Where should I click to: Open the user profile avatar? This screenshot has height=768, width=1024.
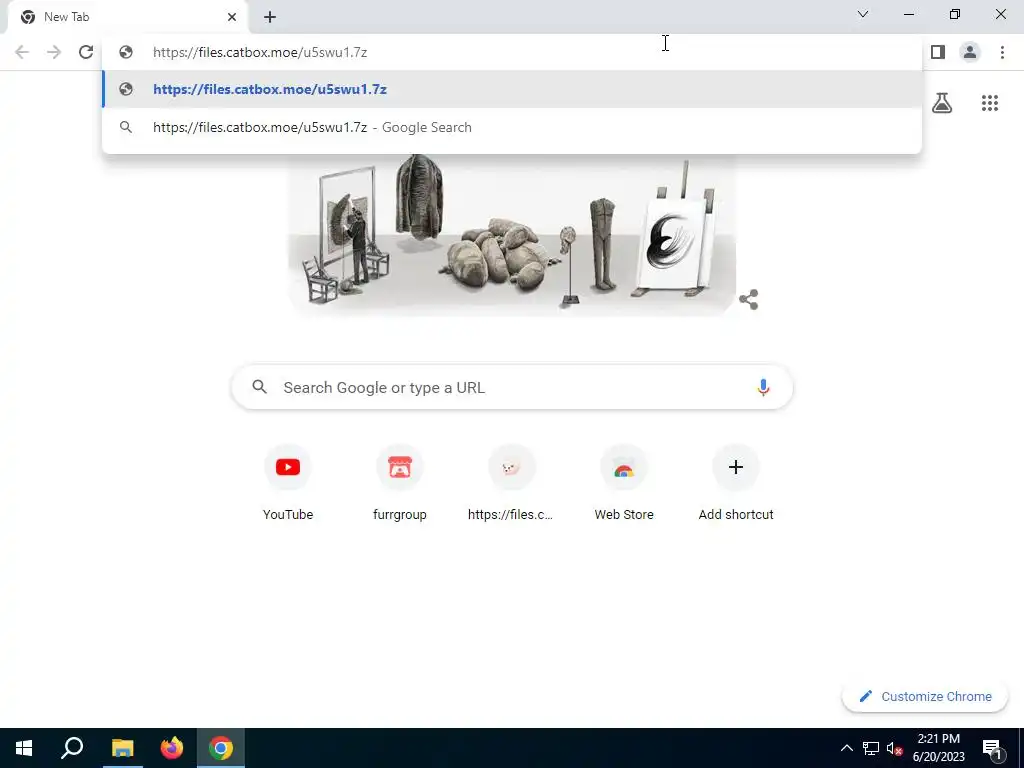(x=970, y=52)
